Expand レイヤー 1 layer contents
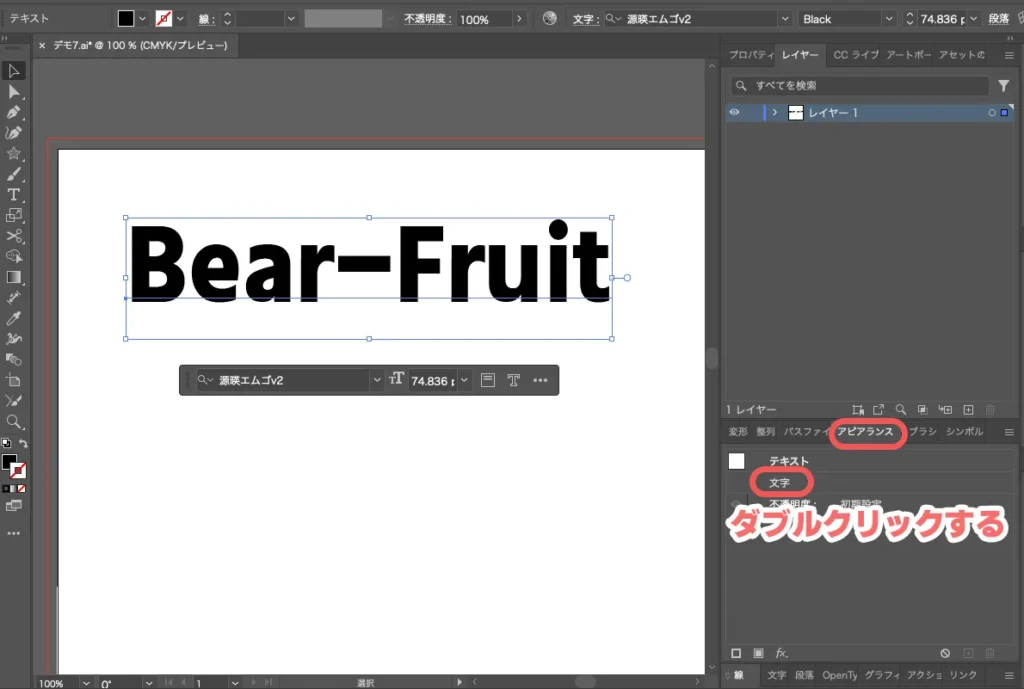The height and width of the screenshot is (689, 1024). pos(774,113)
